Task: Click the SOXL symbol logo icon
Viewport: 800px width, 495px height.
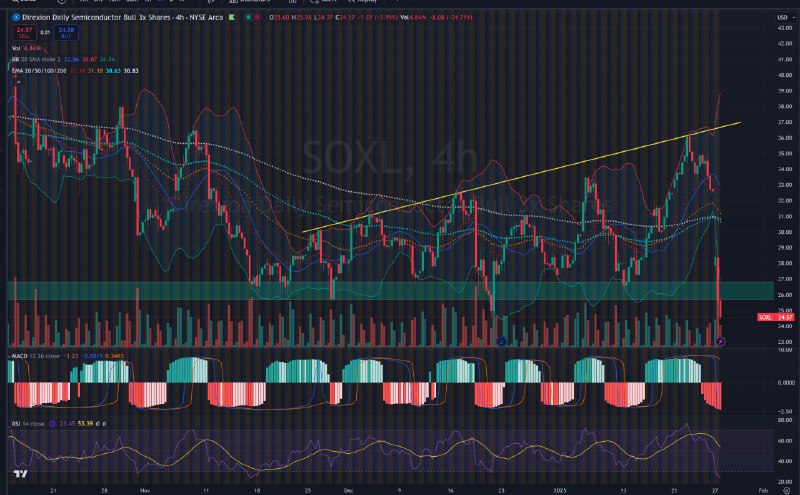Action: point(16,17)
